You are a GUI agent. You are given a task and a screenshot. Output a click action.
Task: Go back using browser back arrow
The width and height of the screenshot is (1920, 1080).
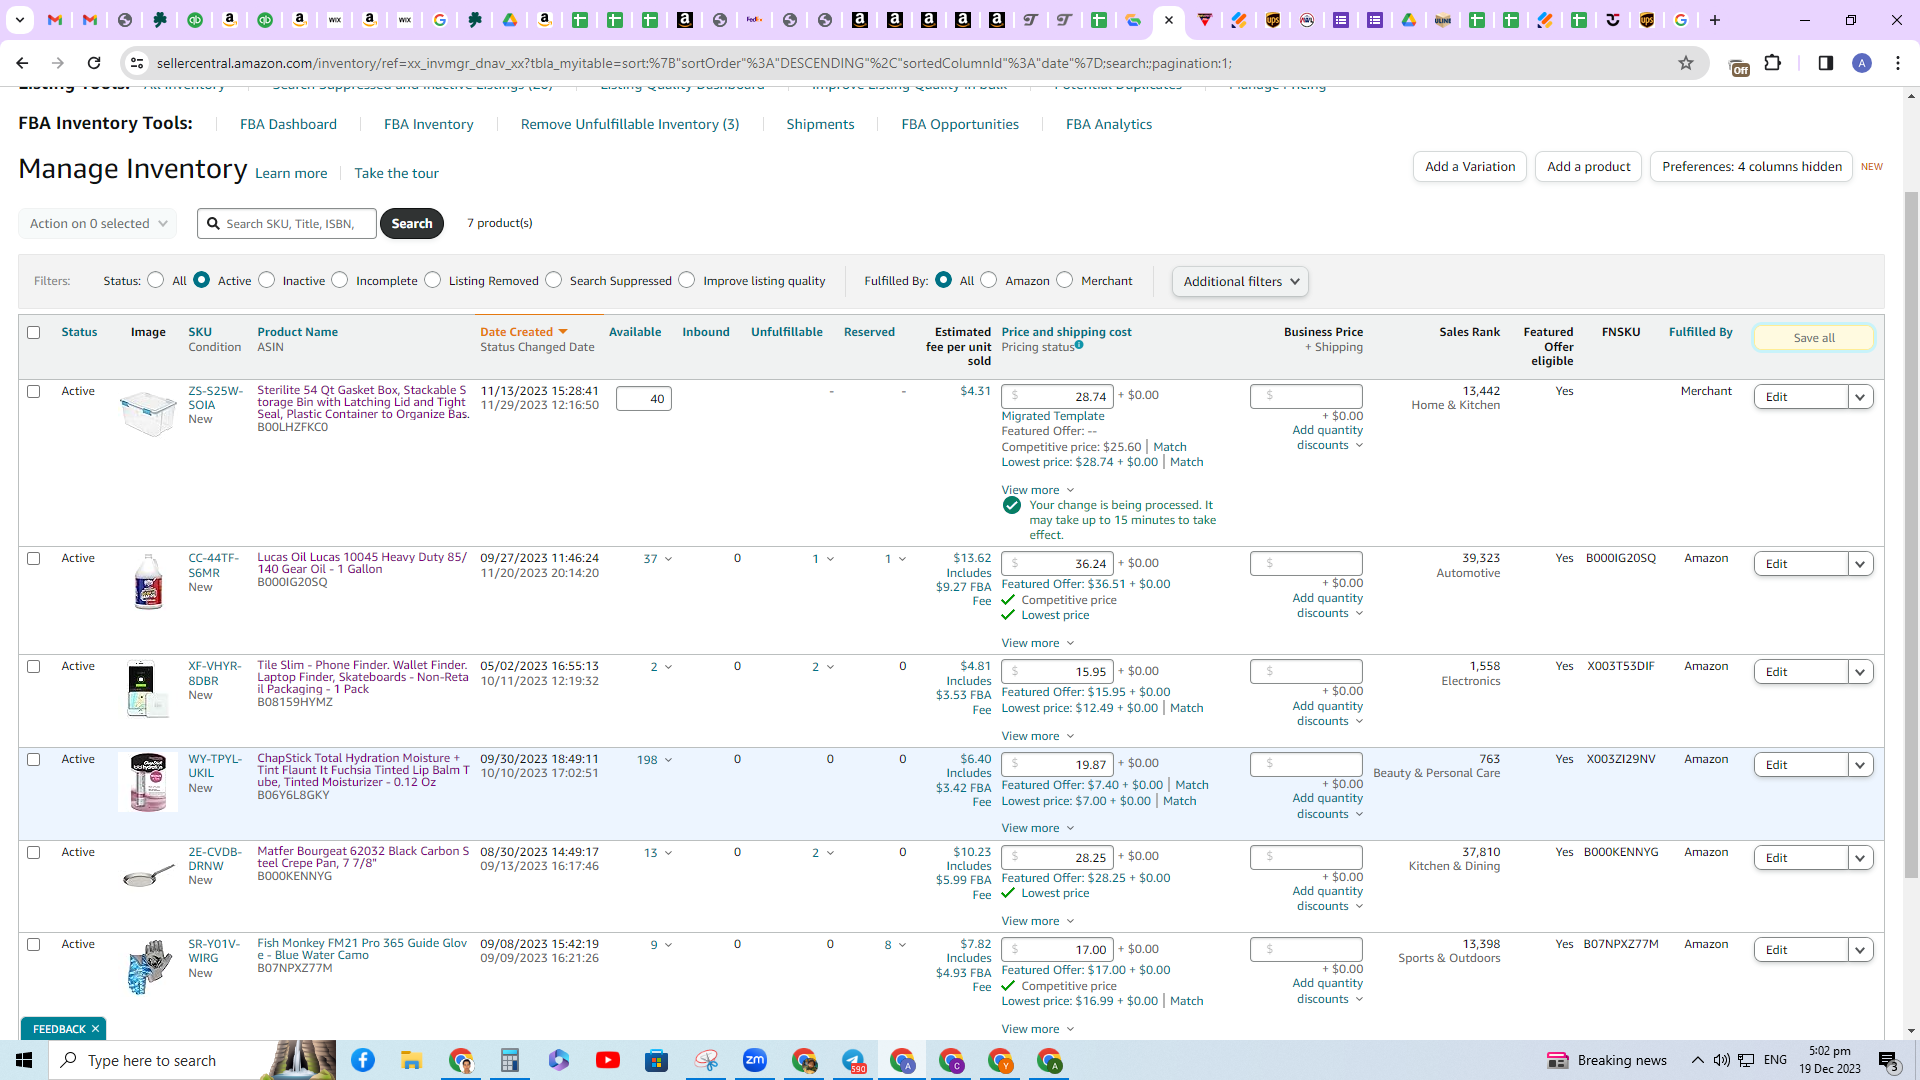pos(22,63)
